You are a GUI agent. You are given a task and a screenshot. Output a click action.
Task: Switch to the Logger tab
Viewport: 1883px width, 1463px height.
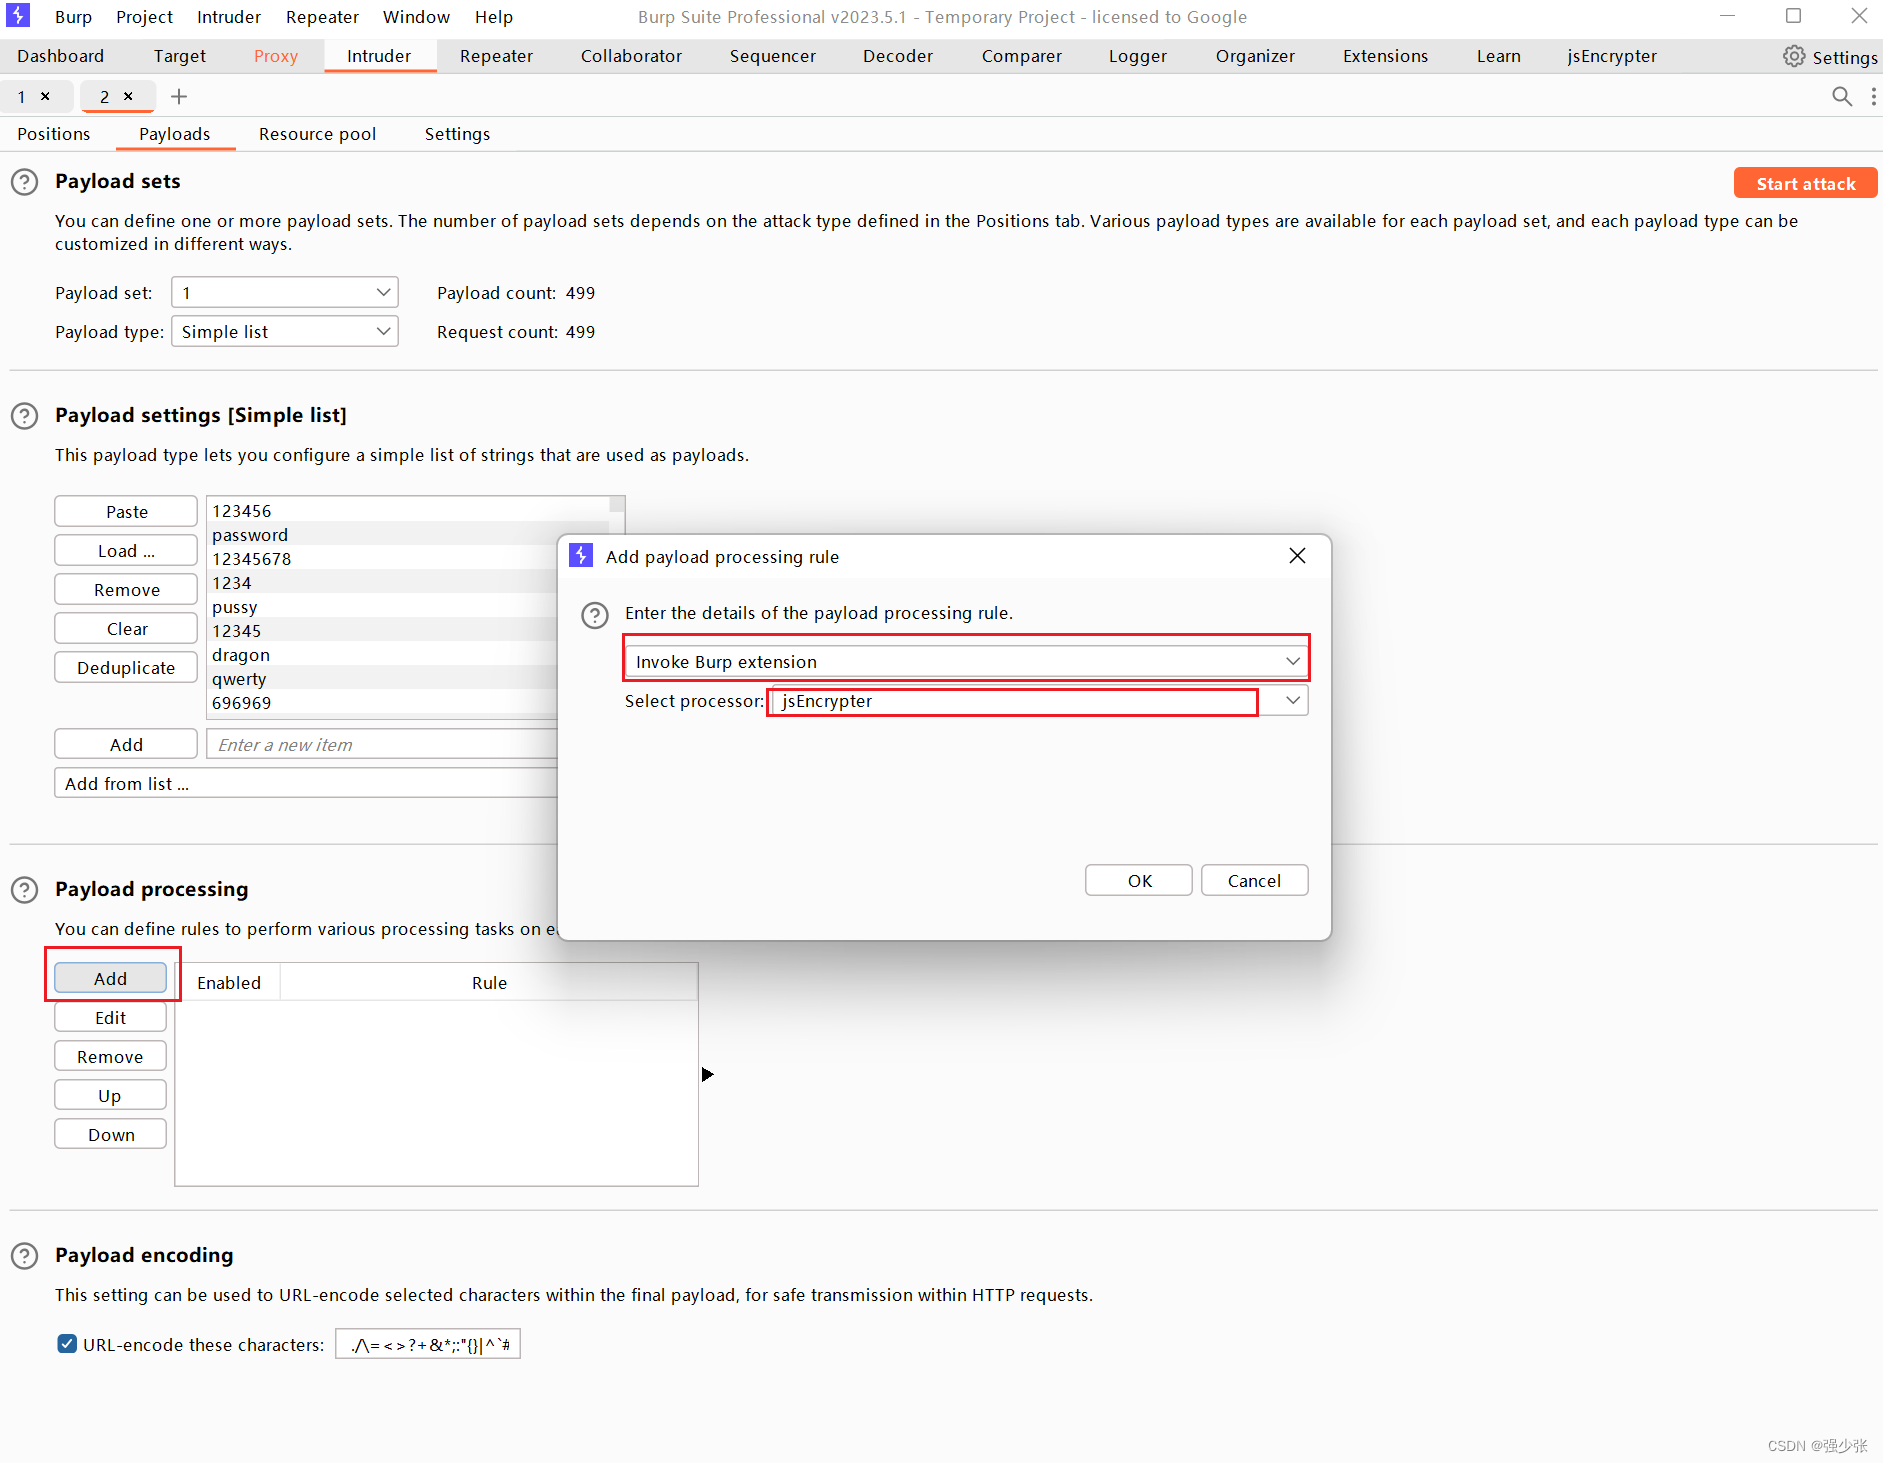(x=1138, y=56)
